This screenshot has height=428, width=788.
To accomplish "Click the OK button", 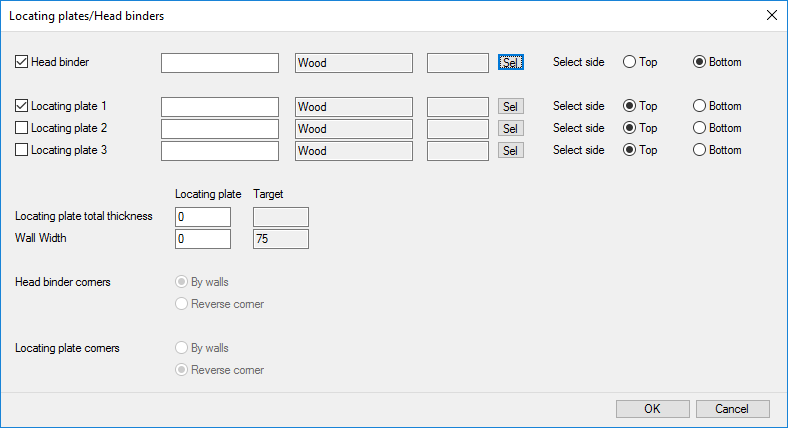I will click(x=652, y=408).
